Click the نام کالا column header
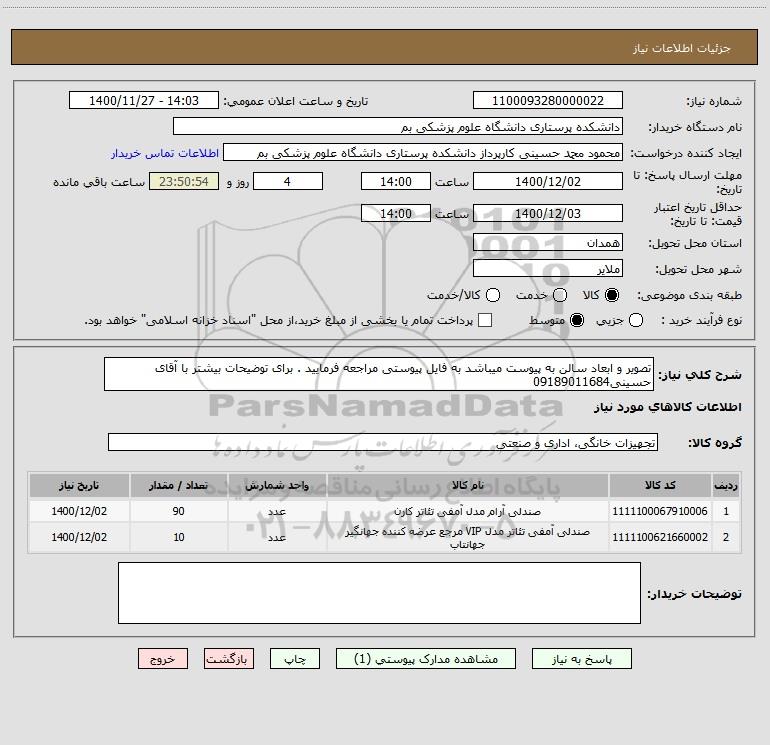 (468, 485)
